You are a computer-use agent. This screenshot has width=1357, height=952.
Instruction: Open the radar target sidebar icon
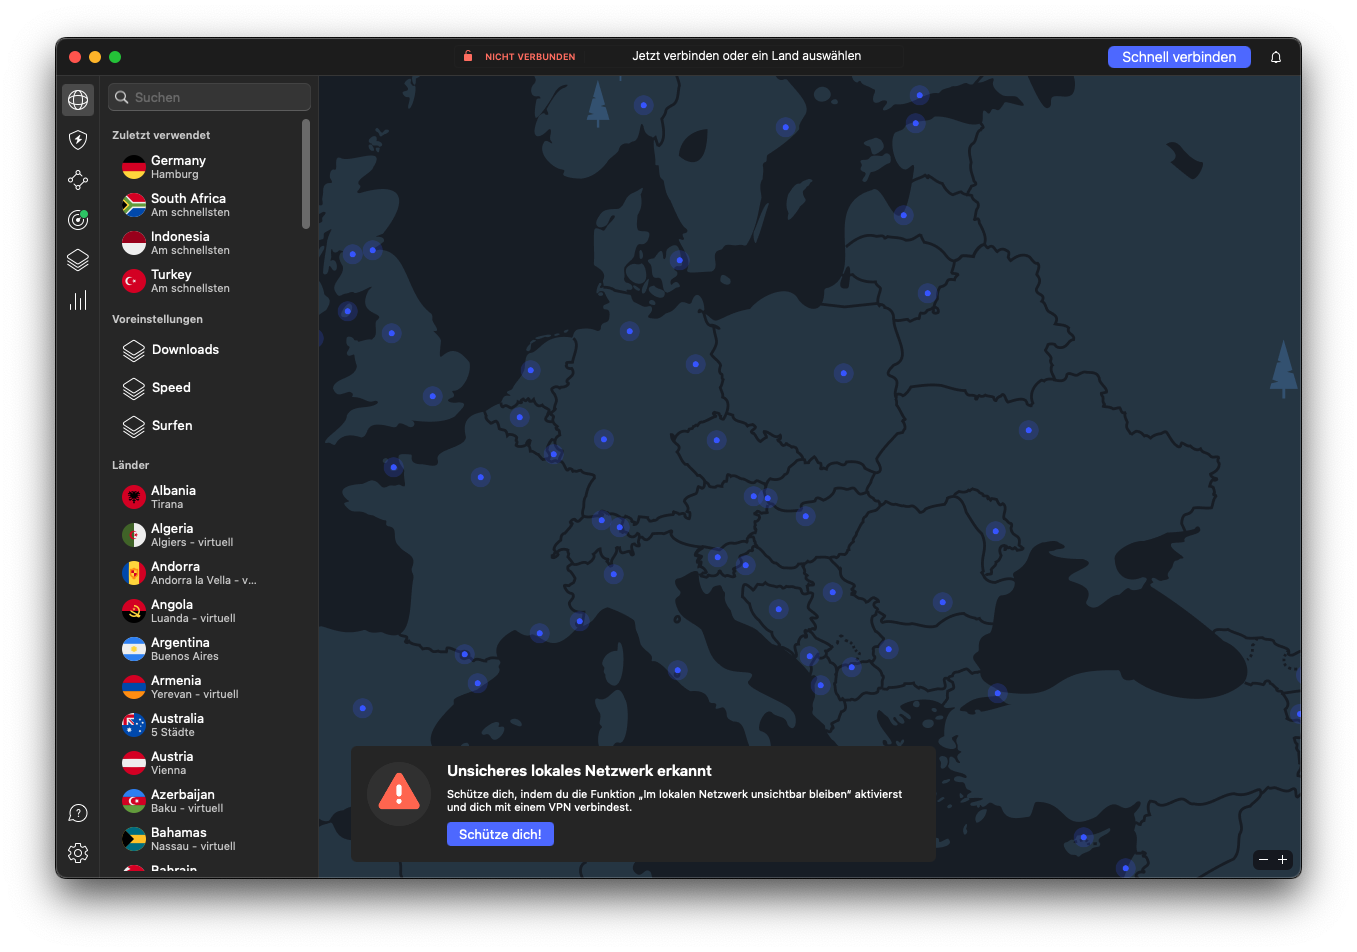(x=78, y=220)
